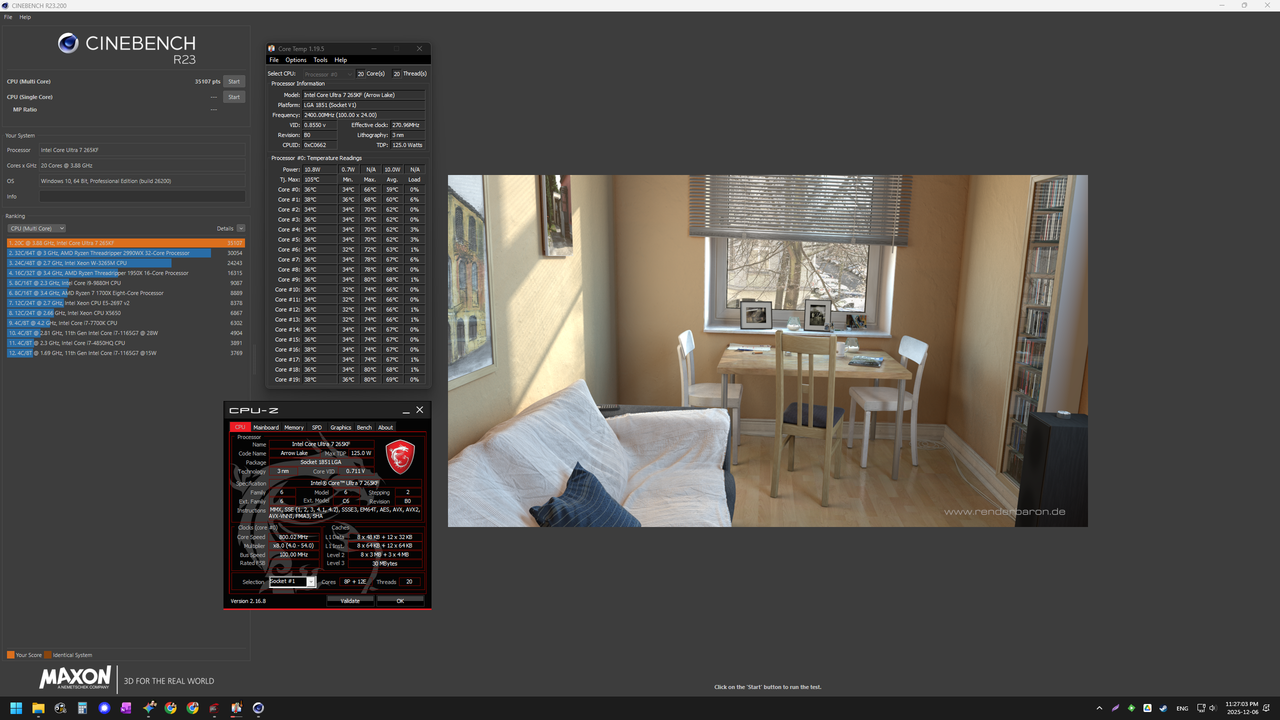This screenshot has height=720, width=1280.
Task: Open Microsoft Edge from the taskbar
Action: 105,708
